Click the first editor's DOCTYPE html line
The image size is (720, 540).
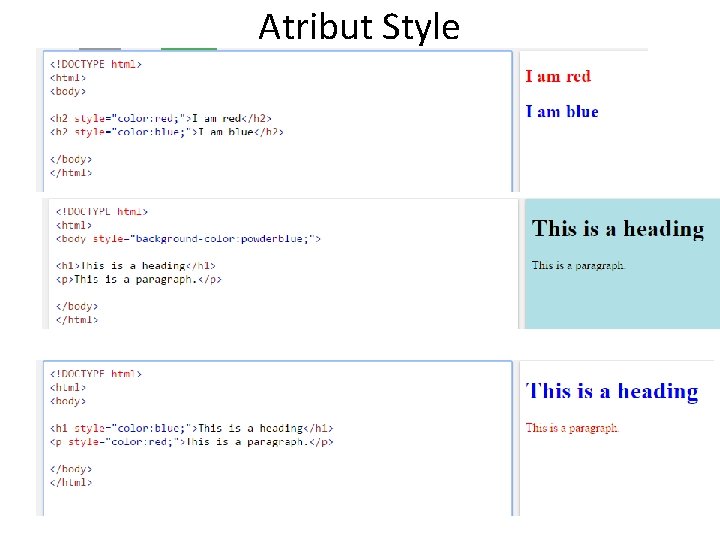click(x=96, y=64)
